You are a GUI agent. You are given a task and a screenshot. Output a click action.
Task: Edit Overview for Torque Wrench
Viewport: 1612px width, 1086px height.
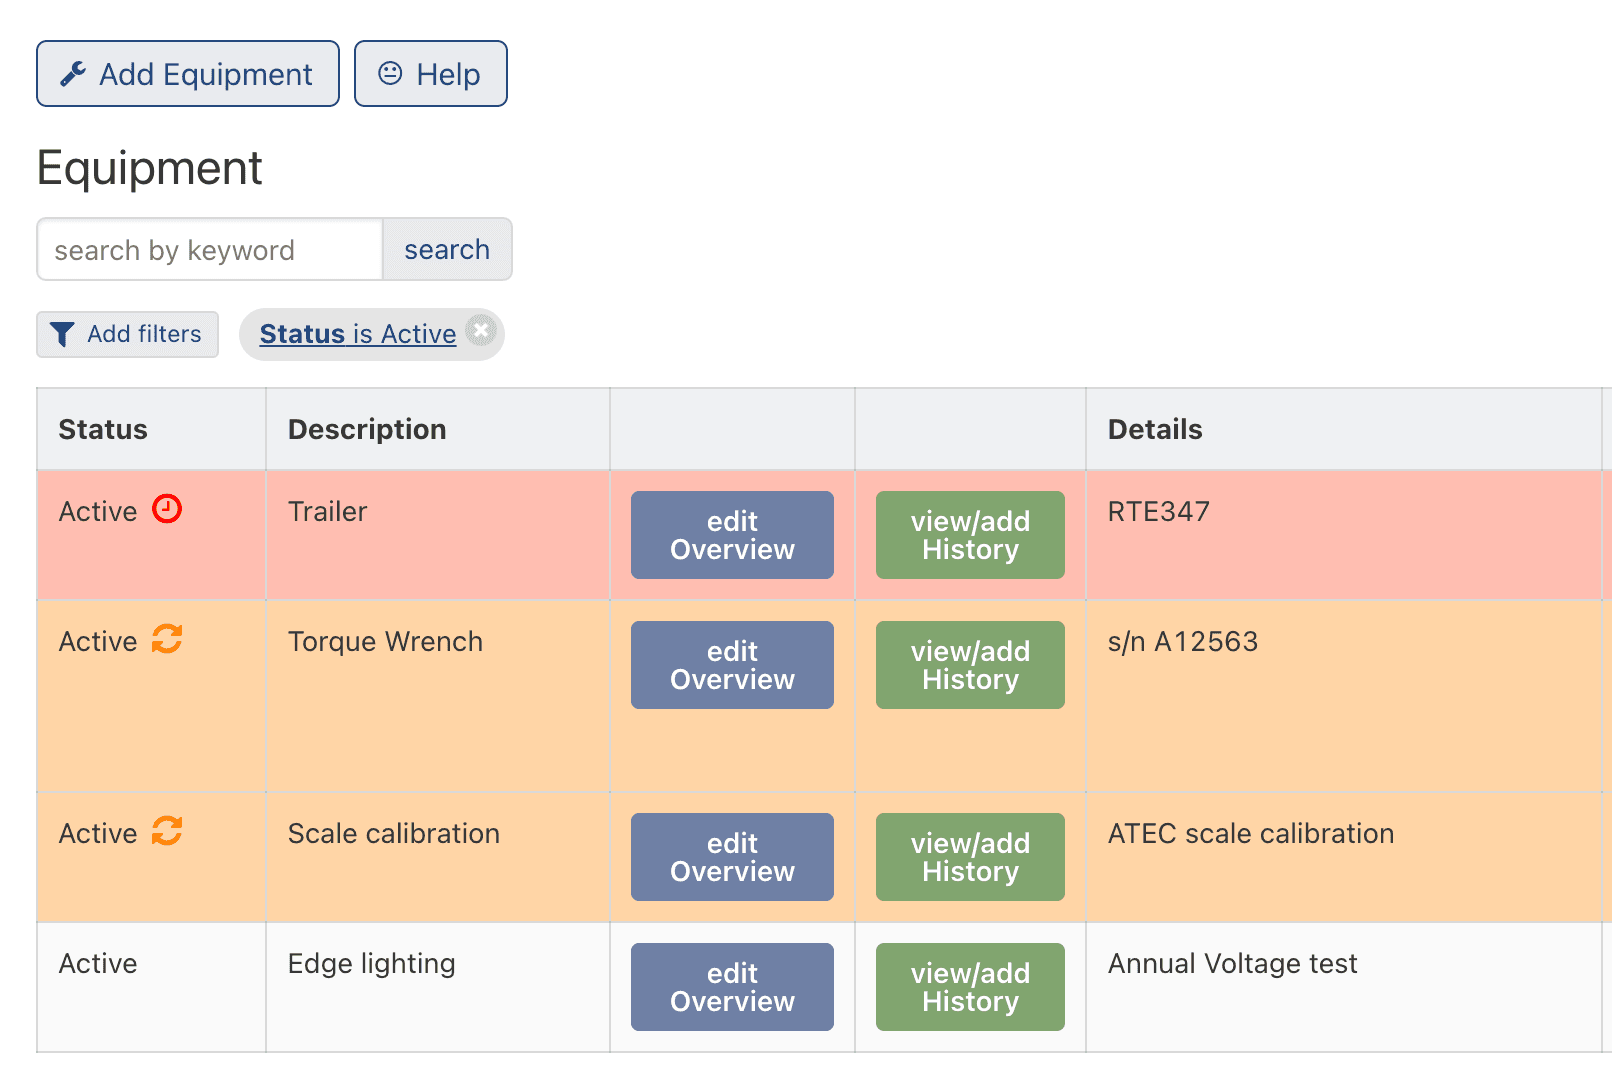click(x=732, y=665)
